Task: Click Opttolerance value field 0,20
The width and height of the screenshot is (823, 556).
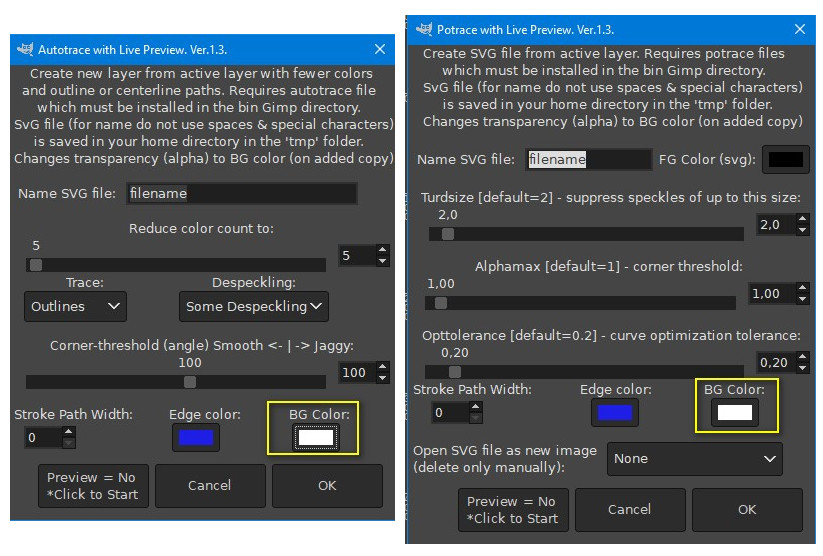Action: point(776,362)
